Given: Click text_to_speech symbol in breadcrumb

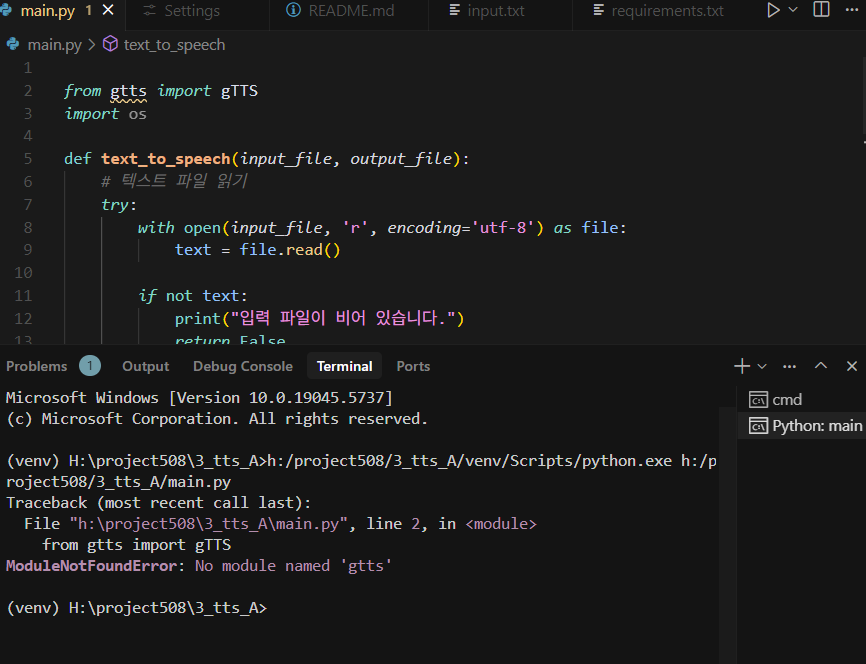Looking at the screenshot, I should pos(174,45).
